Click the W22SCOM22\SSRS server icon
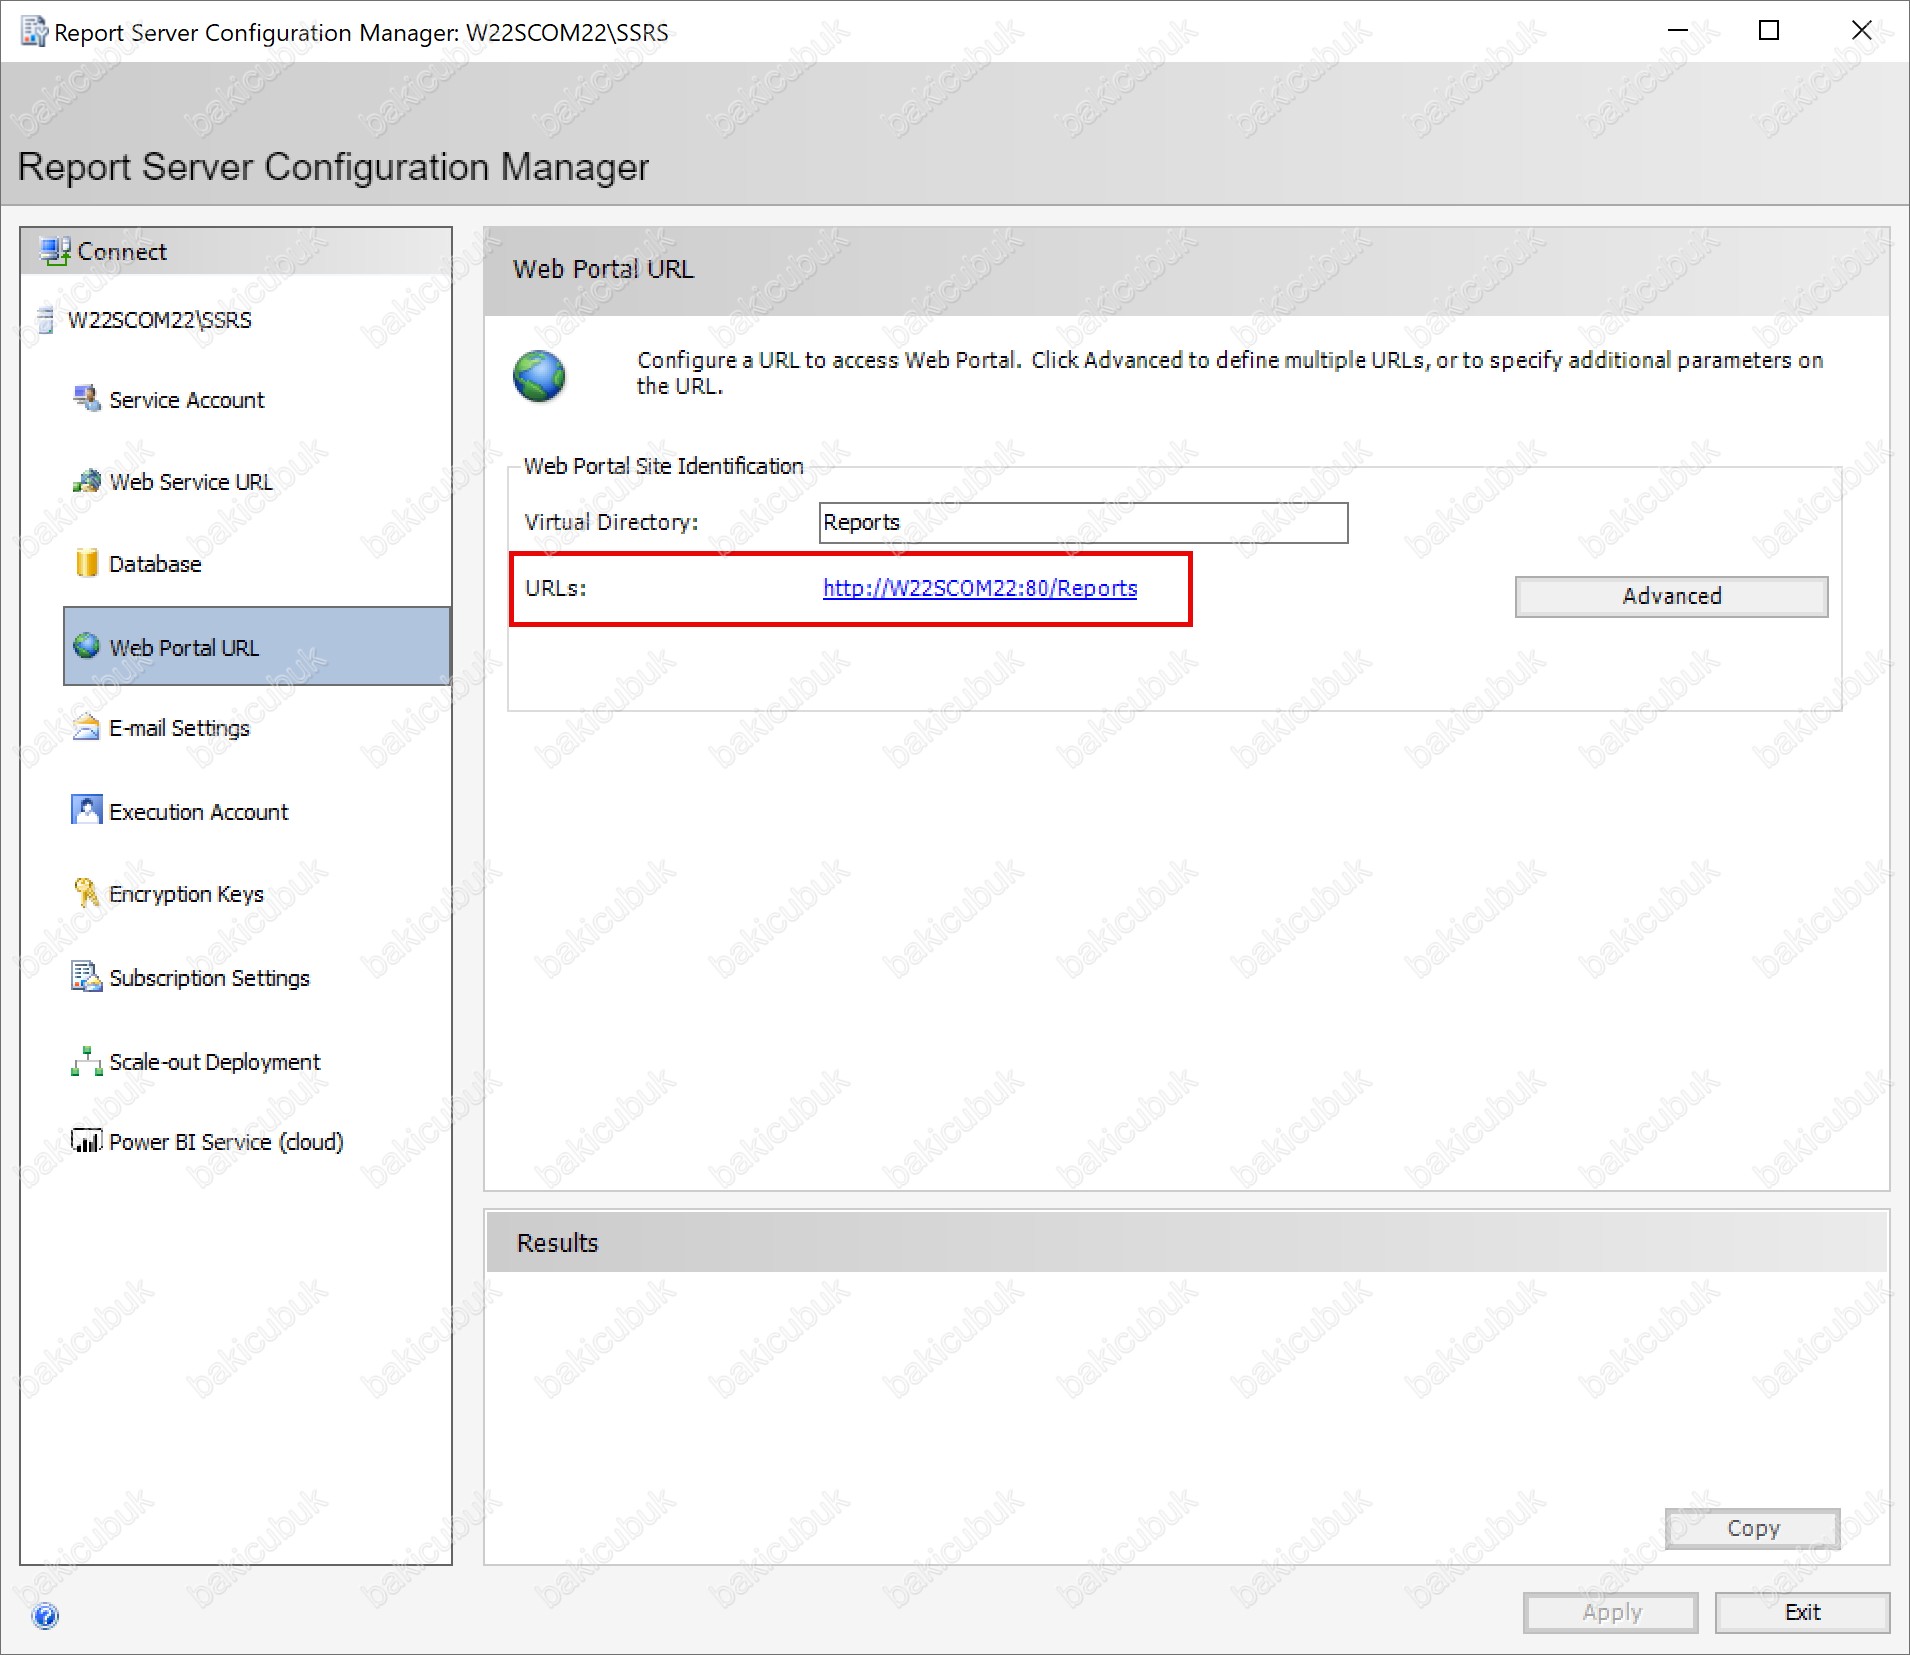The height and width of the screenshot is (1655, 1910). click(45, 320)
